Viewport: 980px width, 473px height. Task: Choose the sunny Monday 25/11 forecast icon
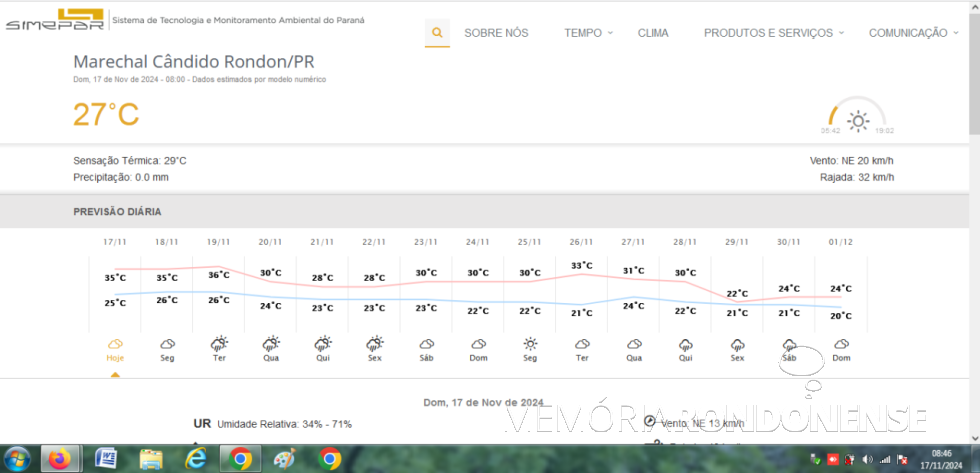click(x=530, y=344)
